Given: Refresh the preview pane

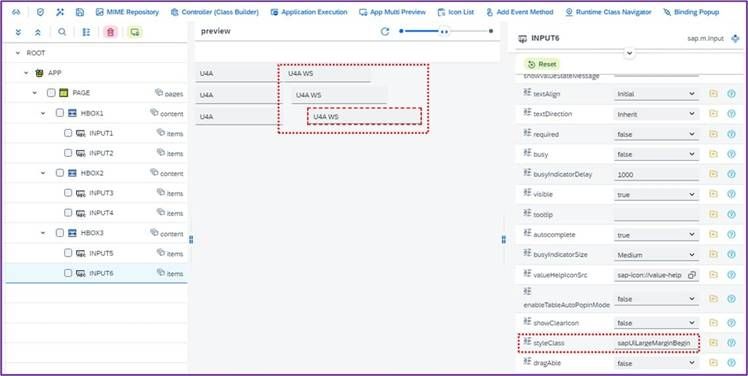Looking at the screenshot, I should (385, 31).
